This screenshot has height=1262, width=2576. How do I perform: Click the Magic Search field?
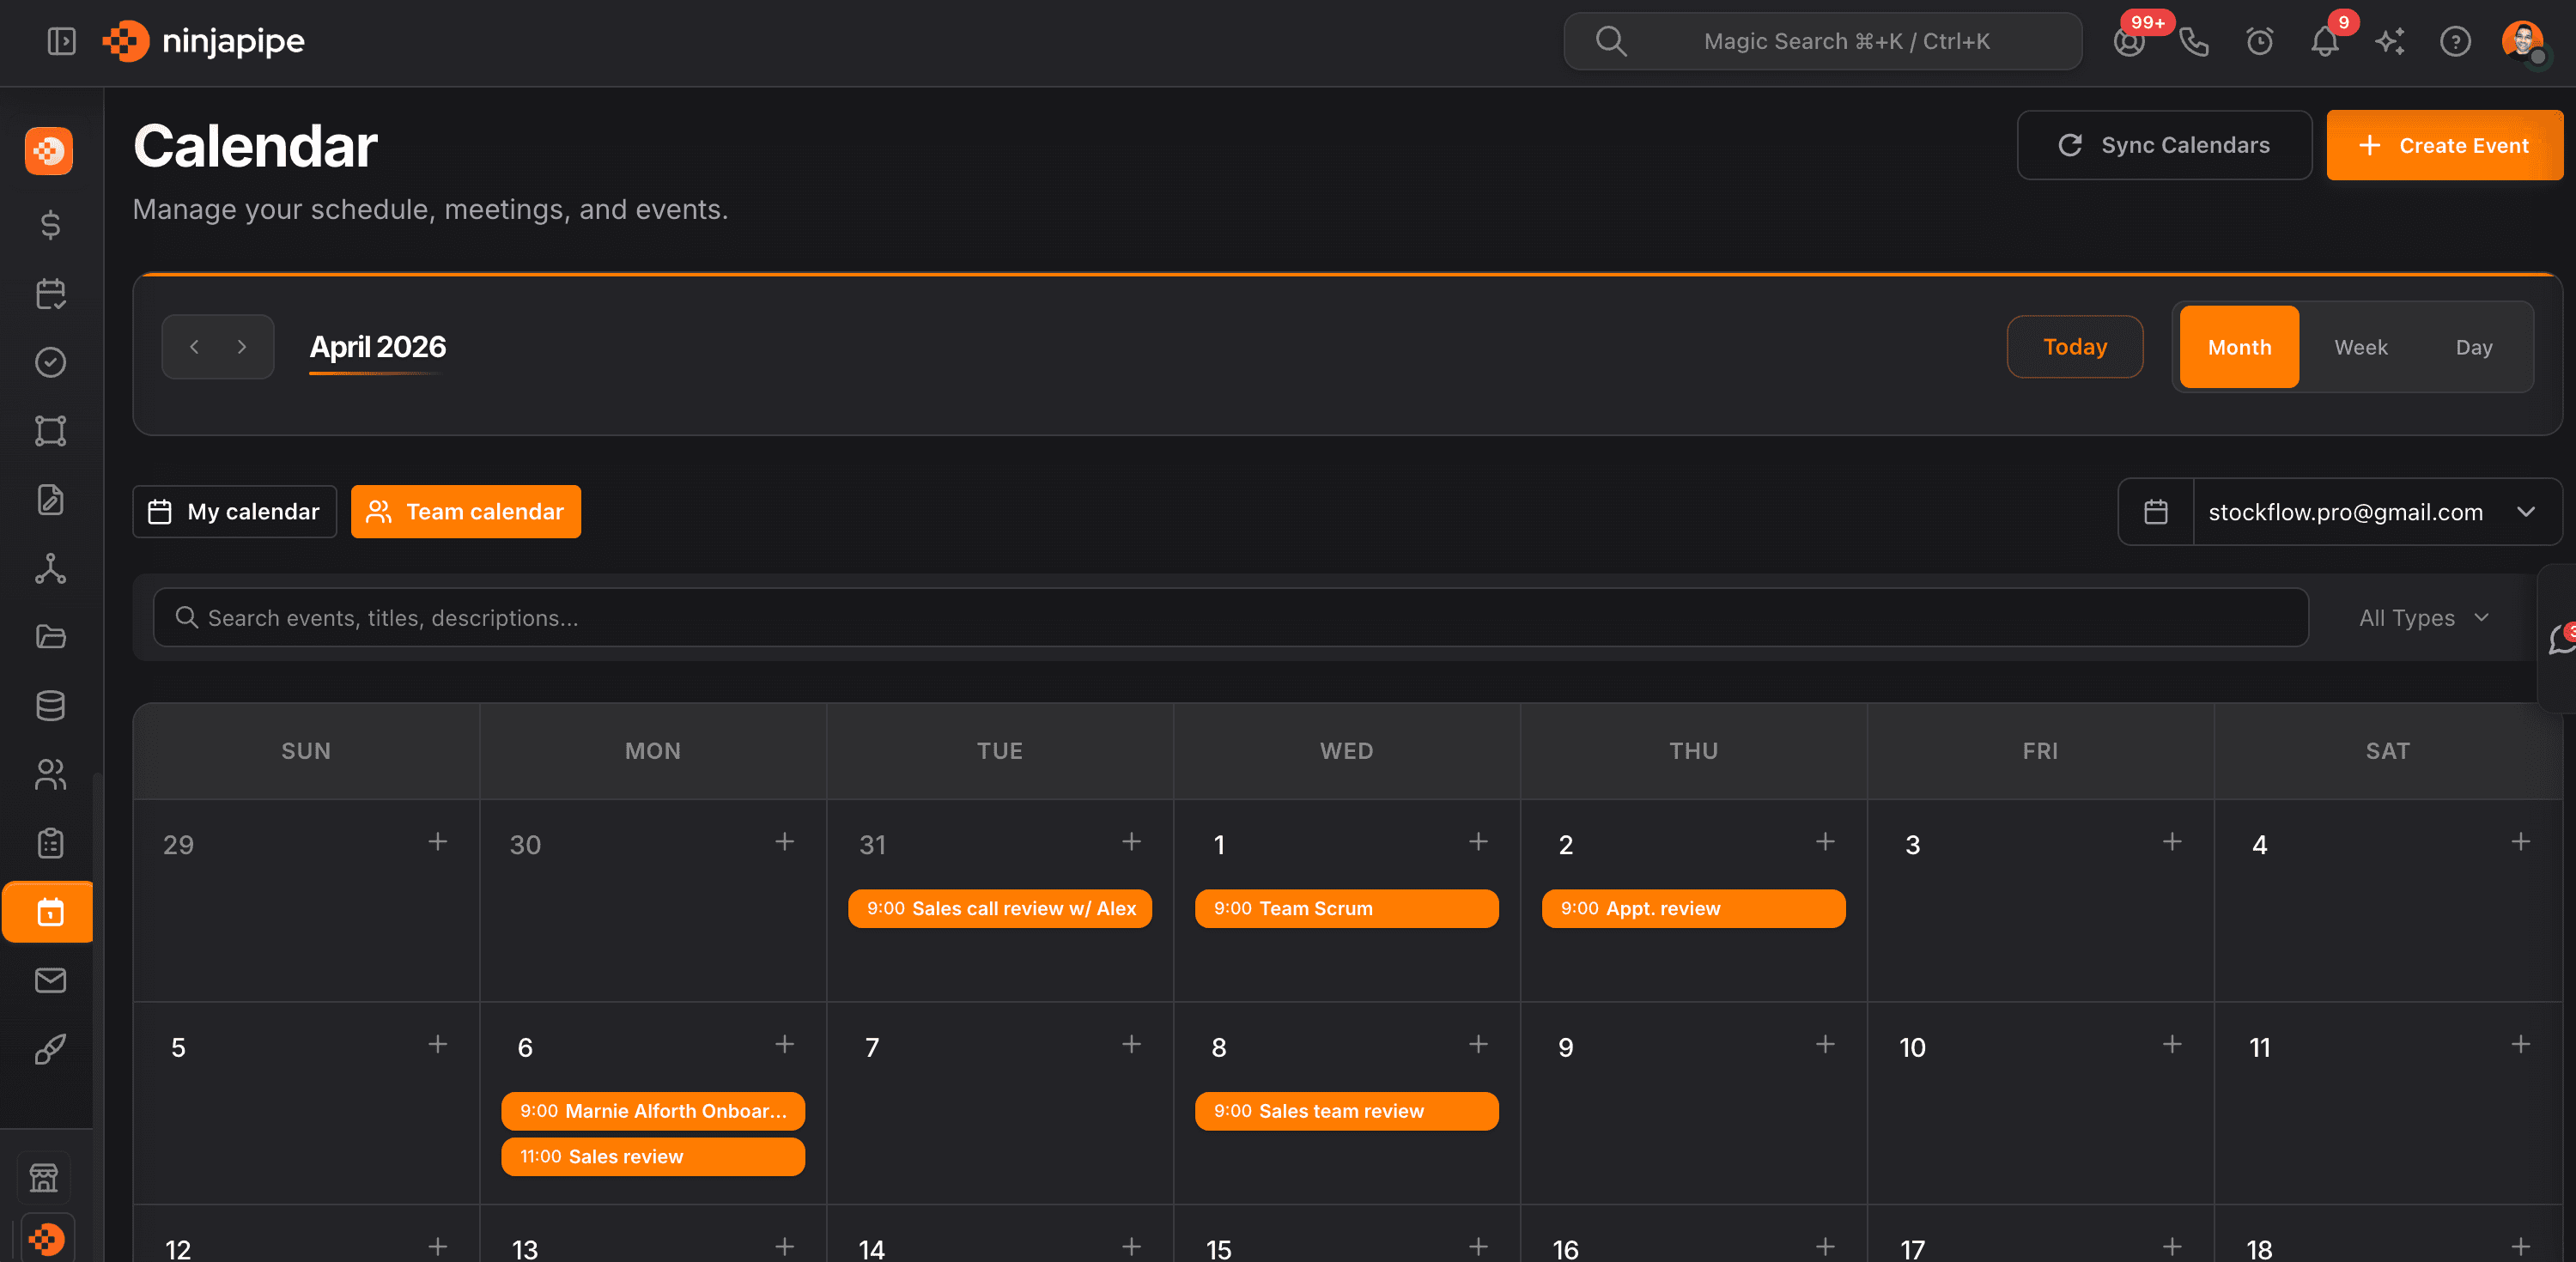[x=1820, y=41]
